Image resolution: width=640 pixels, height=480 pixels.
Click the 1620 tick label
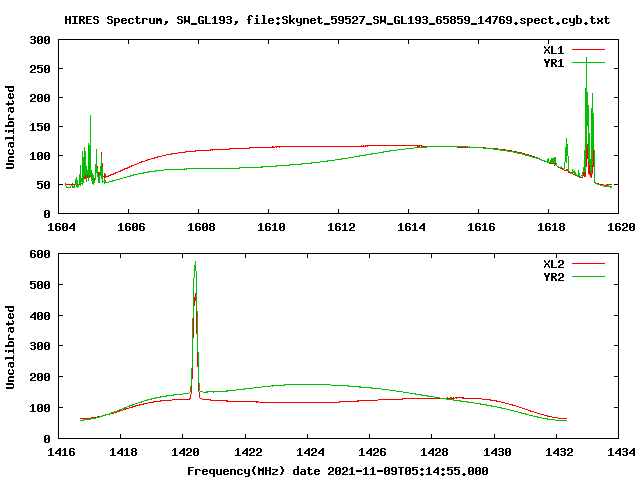coord(621,227)
